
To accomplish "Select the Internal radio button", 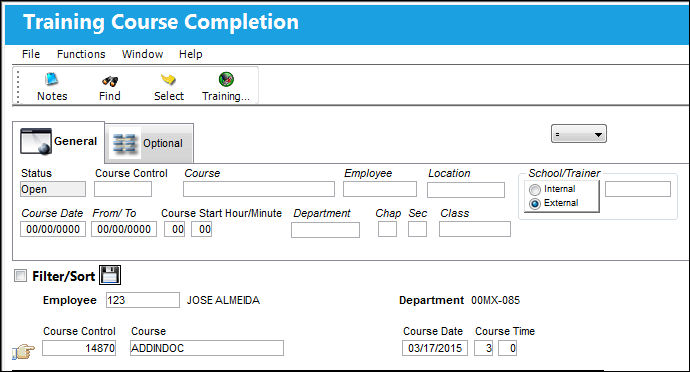I will click(535, 189).
